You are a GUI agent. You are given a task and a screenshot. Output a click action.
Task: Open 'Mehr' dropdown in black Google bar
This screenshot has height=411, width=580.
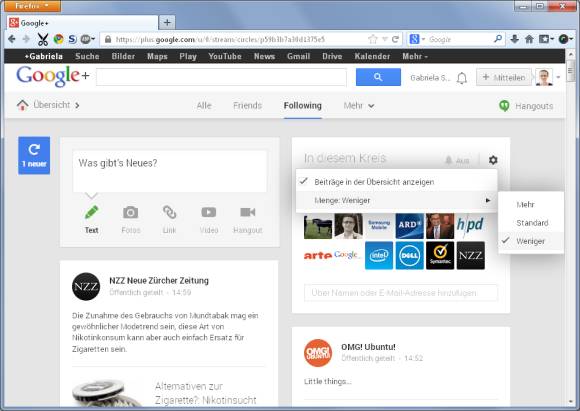pyautogui.click(x=415, y=56)
